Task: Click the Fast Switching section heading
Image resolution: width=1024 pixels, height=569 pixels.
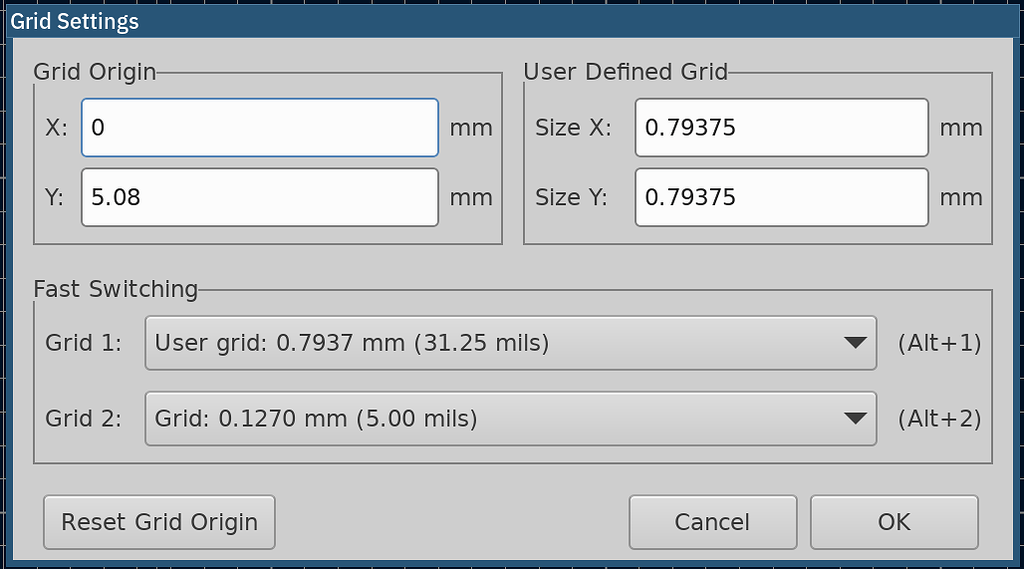Action: (116, 289)
